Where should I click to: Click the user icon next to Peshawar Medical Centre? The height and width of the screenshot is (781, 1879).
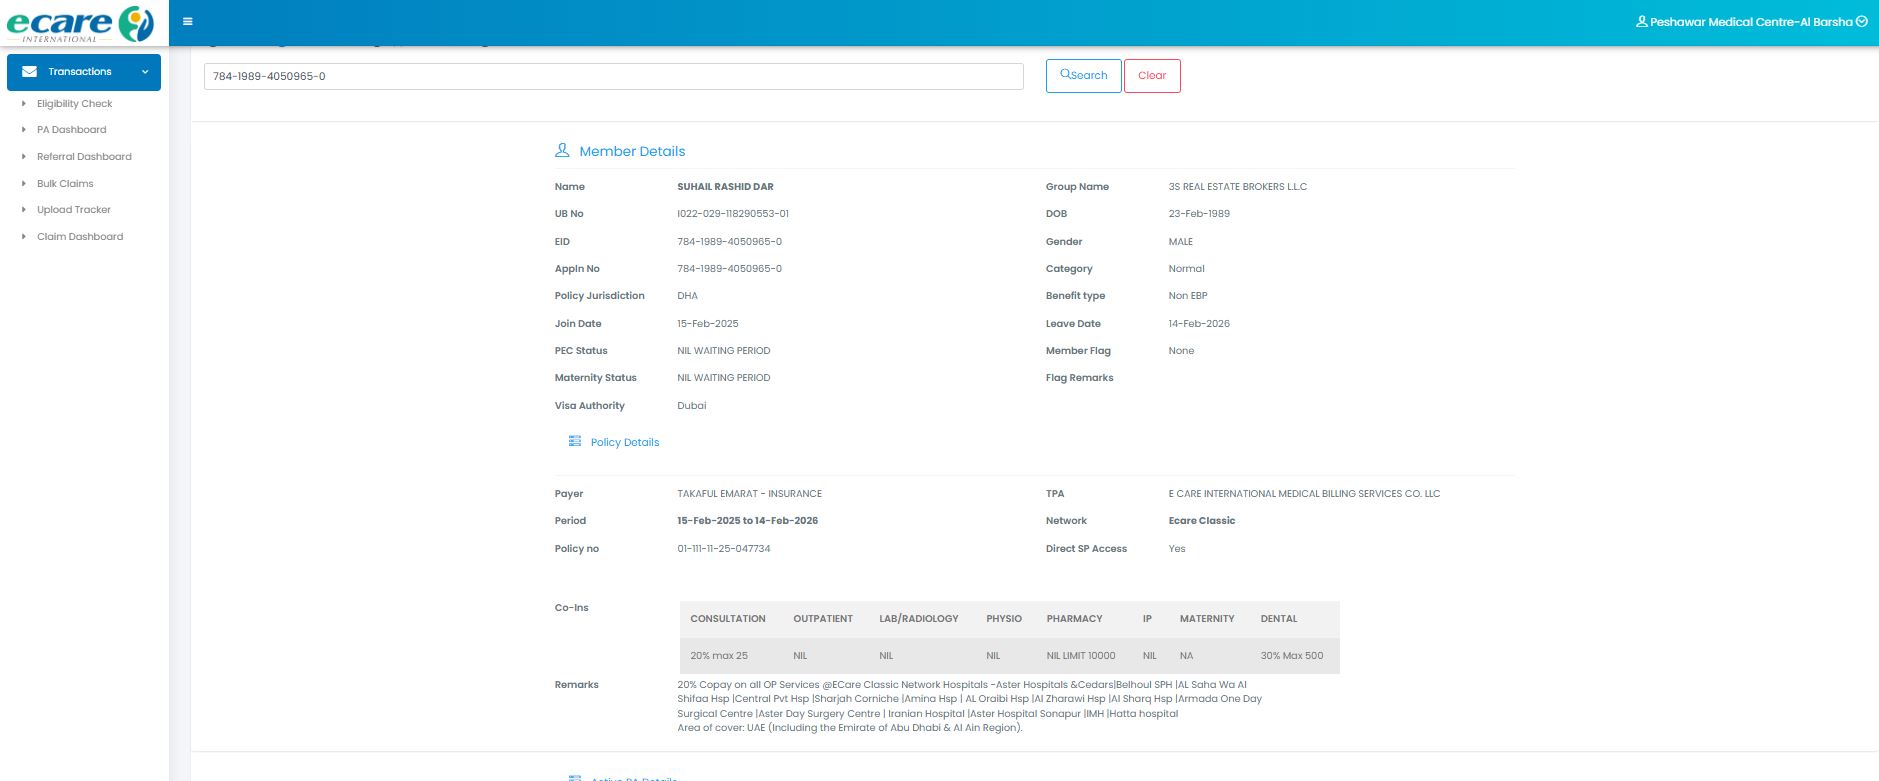coord(1641,21)
